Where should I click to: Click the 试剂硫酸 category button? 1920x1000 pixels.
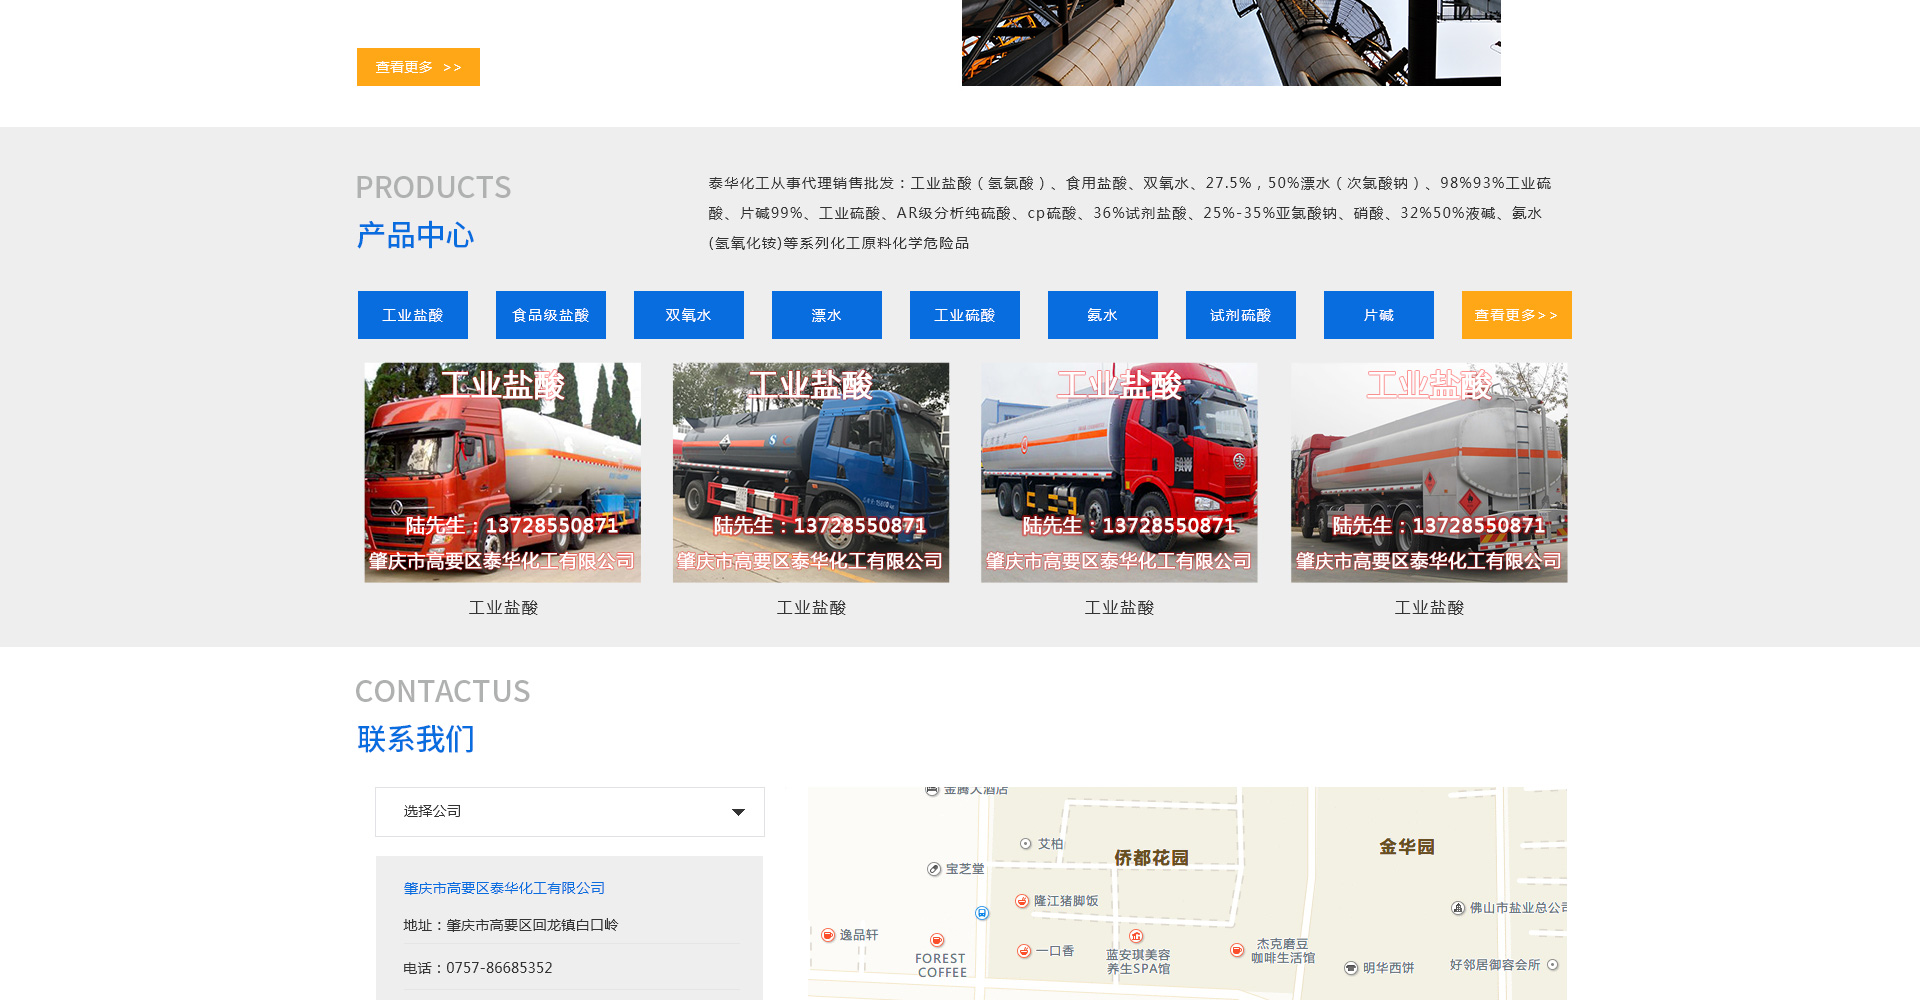pos(1240,315)
